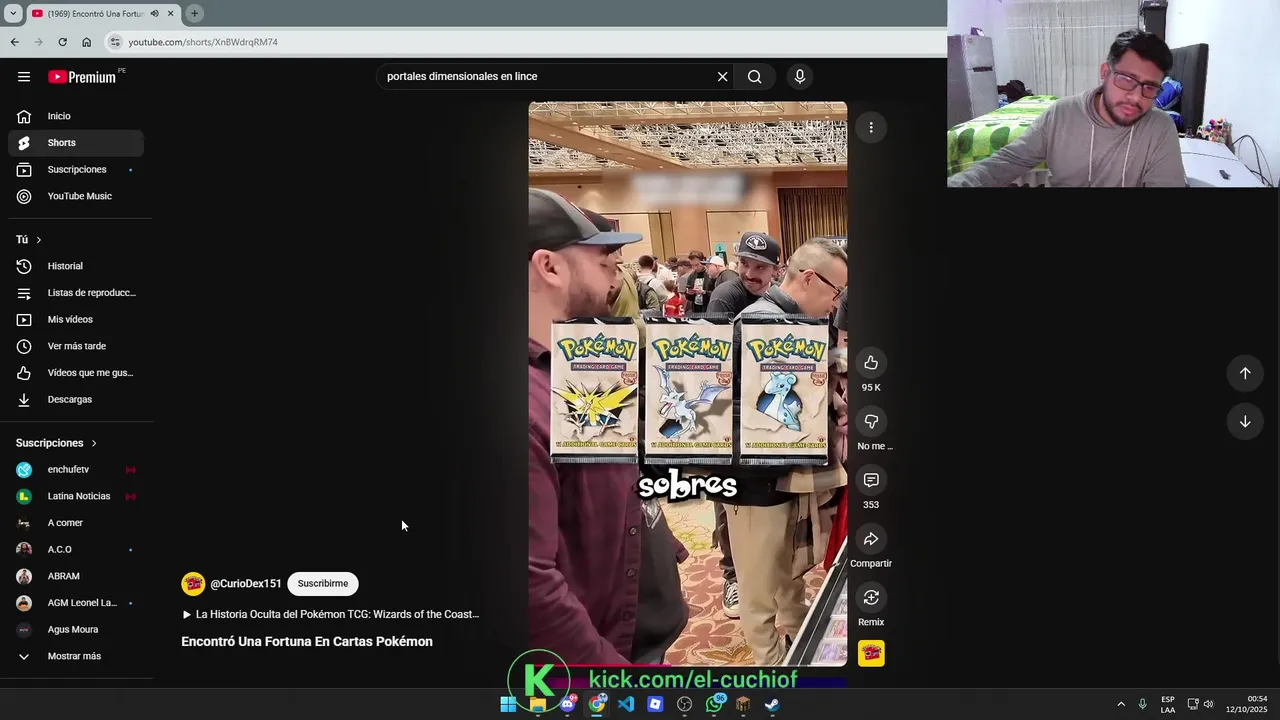Screen dimensions: 1280x720
Task: Go to the previous Short with up arrow
Action: [x=1245, y=373]
